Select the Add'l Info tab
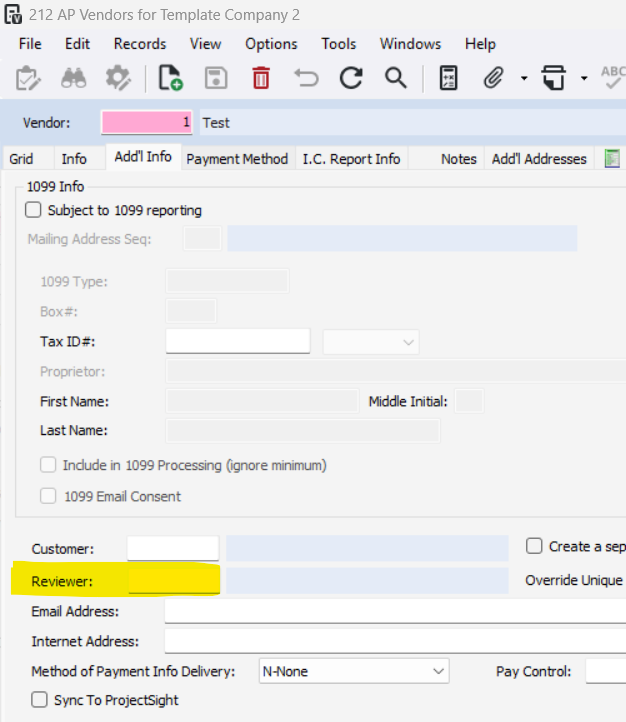The height and width of the screenshot is (722, 626). point(143,157)
